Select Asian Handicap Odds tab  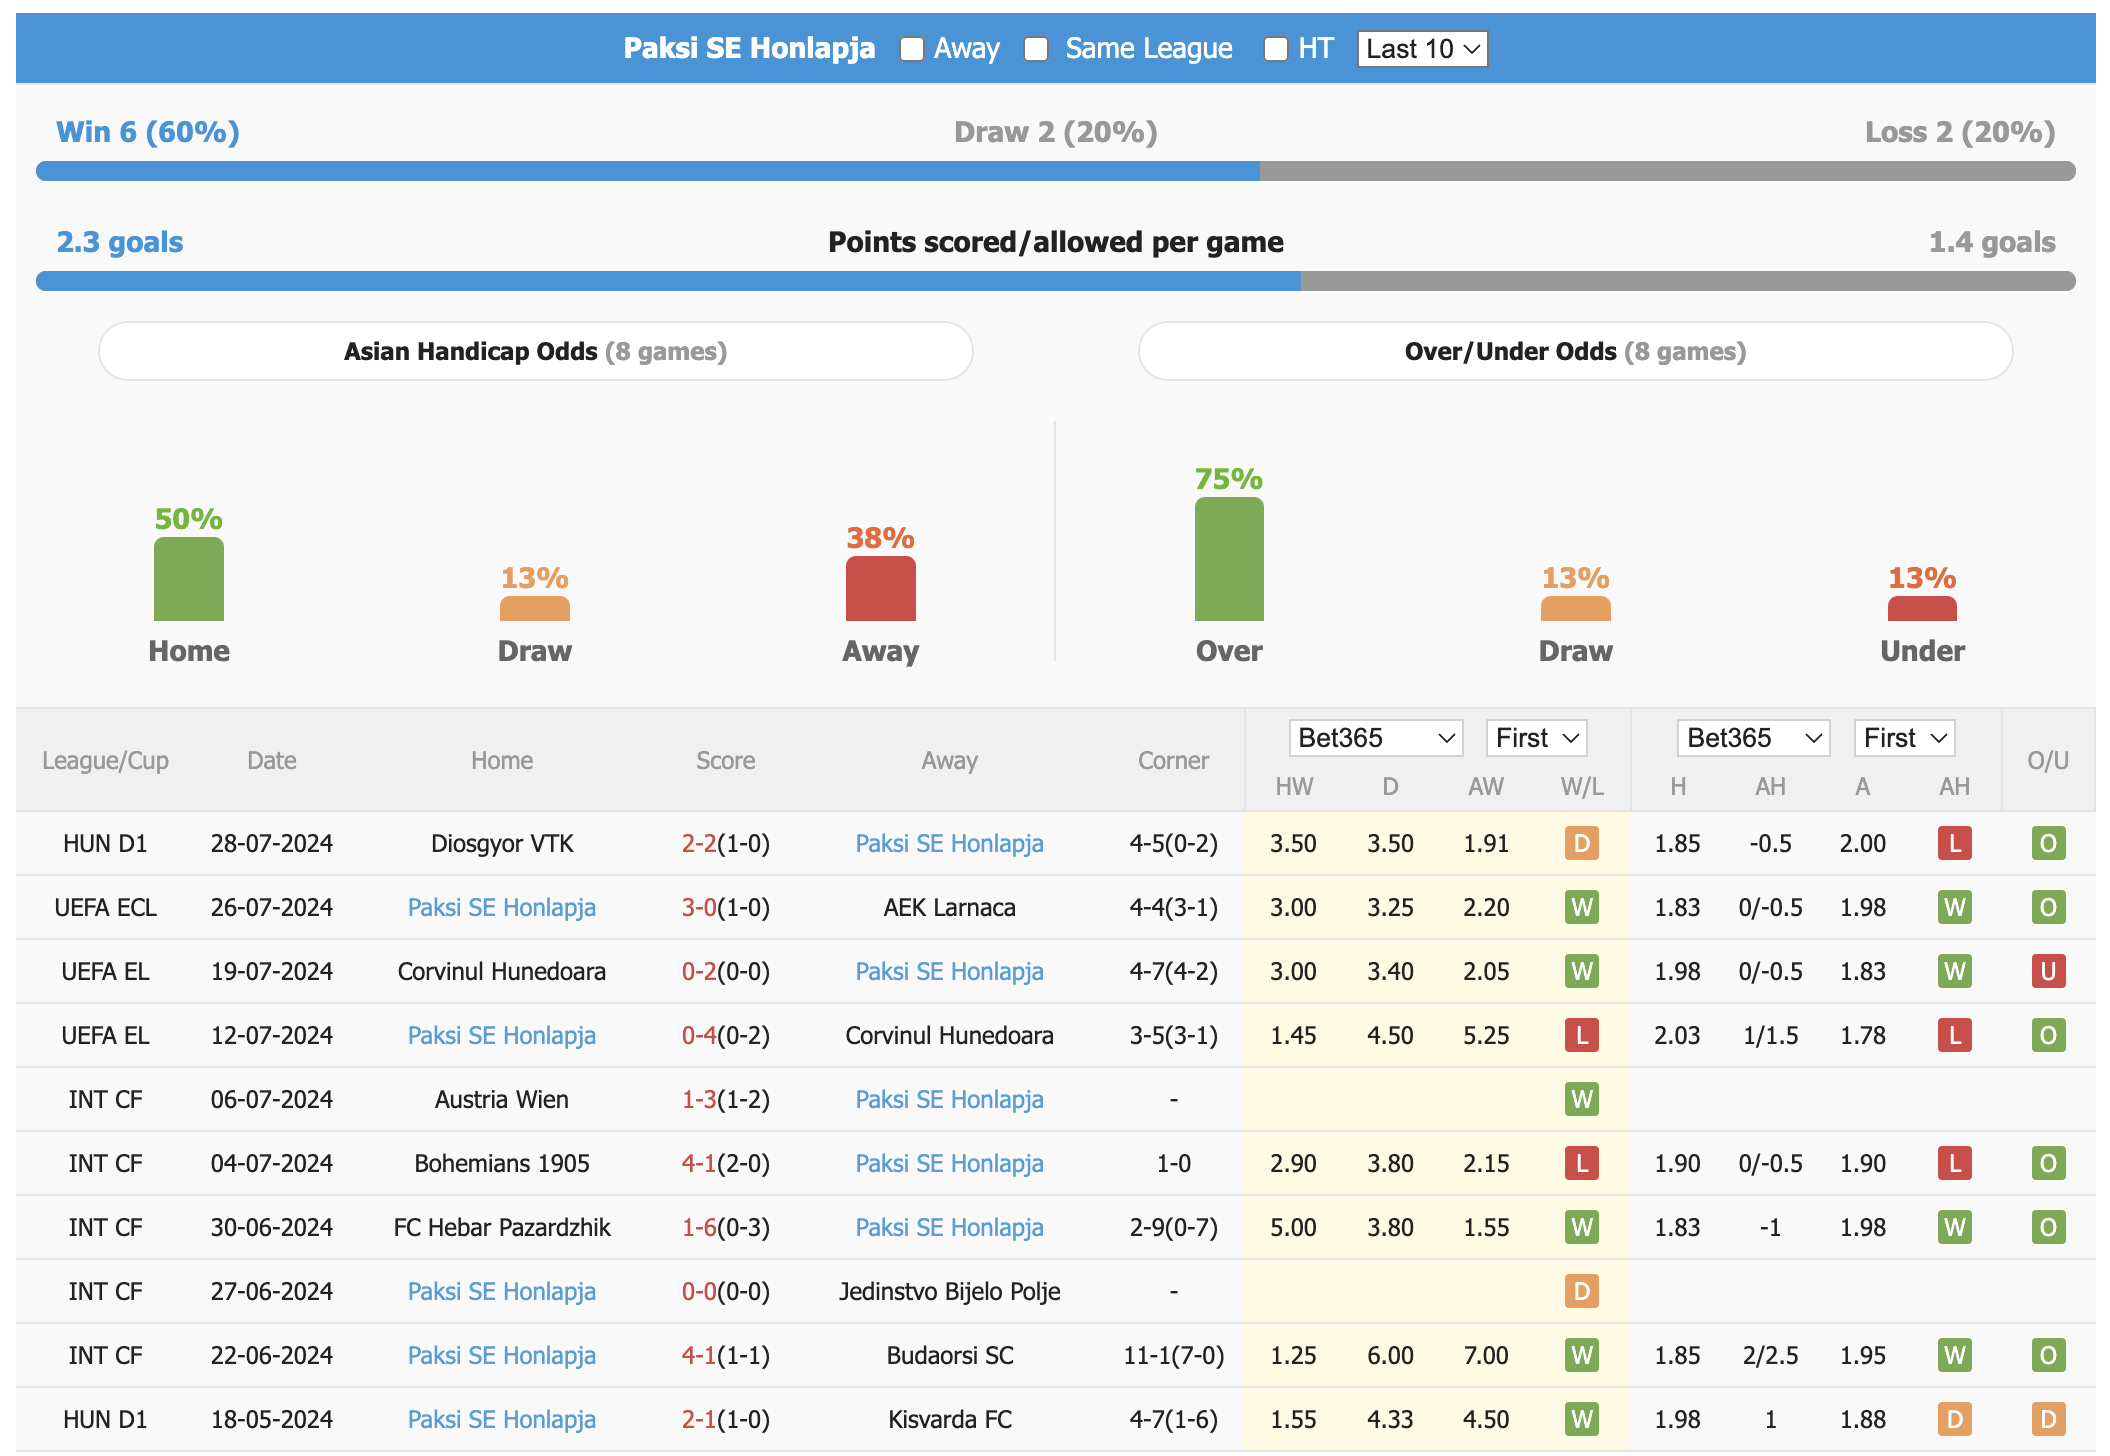pyautogui.click(x=536, y=351)
